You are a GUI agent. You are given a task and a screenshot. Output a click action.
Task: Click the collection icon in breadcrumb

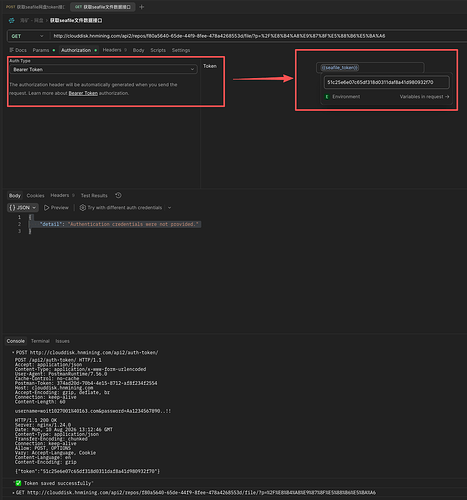pyautogui.click(x=12, y=21)
